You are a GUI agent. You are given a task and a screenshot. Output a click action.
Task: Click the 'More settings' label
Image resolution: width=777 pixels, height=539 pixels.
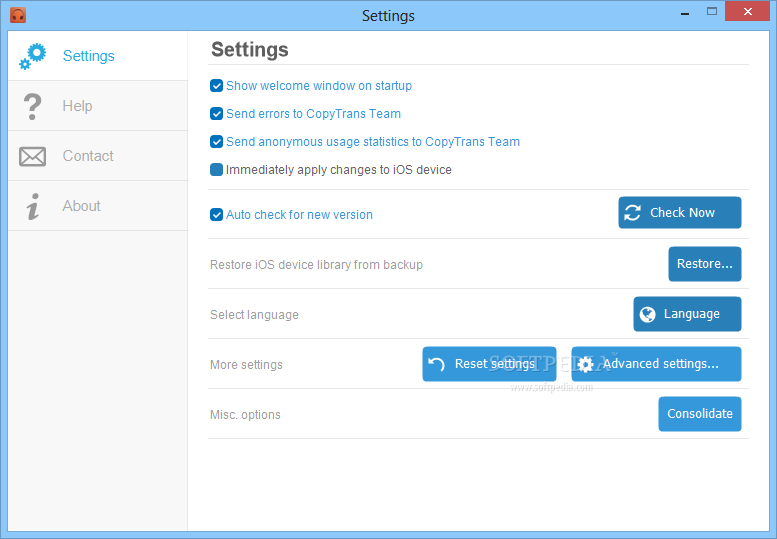click(246, 365)
